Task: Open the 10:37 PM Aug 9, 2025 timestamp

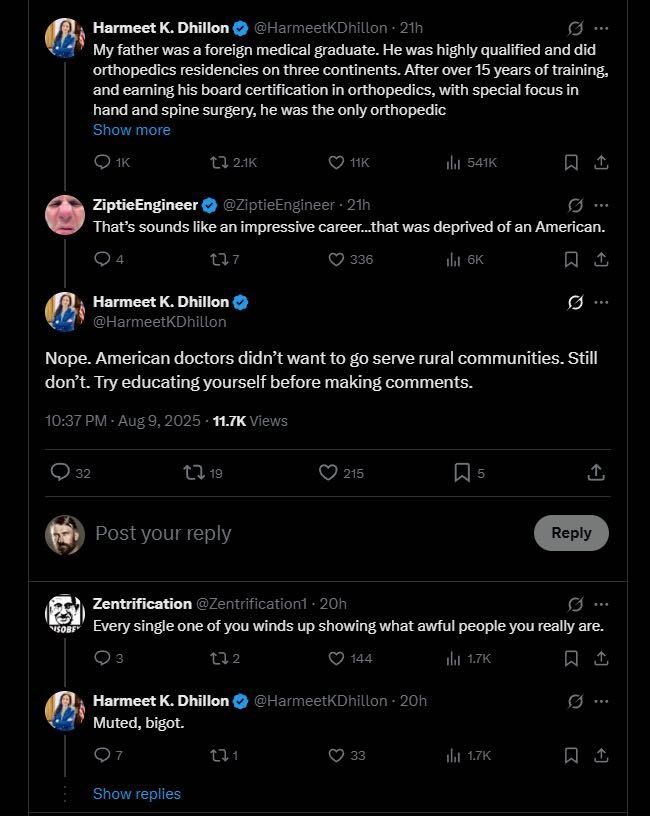Action: click(123, 421)
